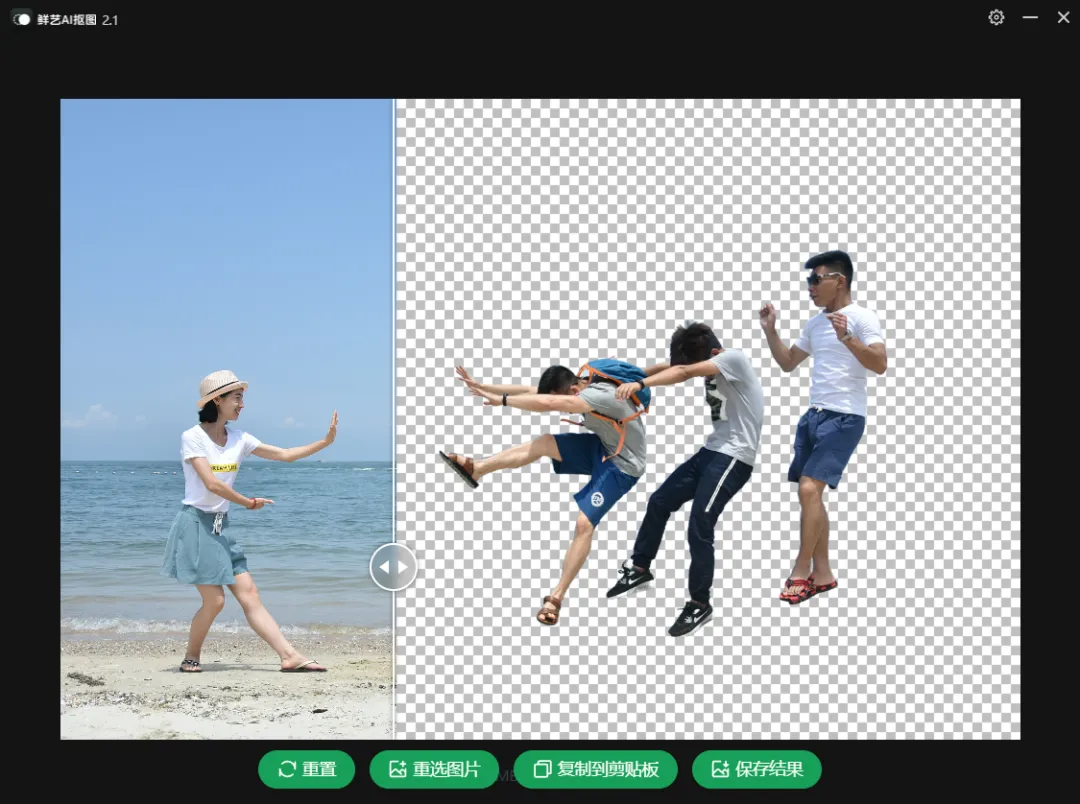Click the app title text 鲜艺AI抠图 2.1

click(77, 19)
